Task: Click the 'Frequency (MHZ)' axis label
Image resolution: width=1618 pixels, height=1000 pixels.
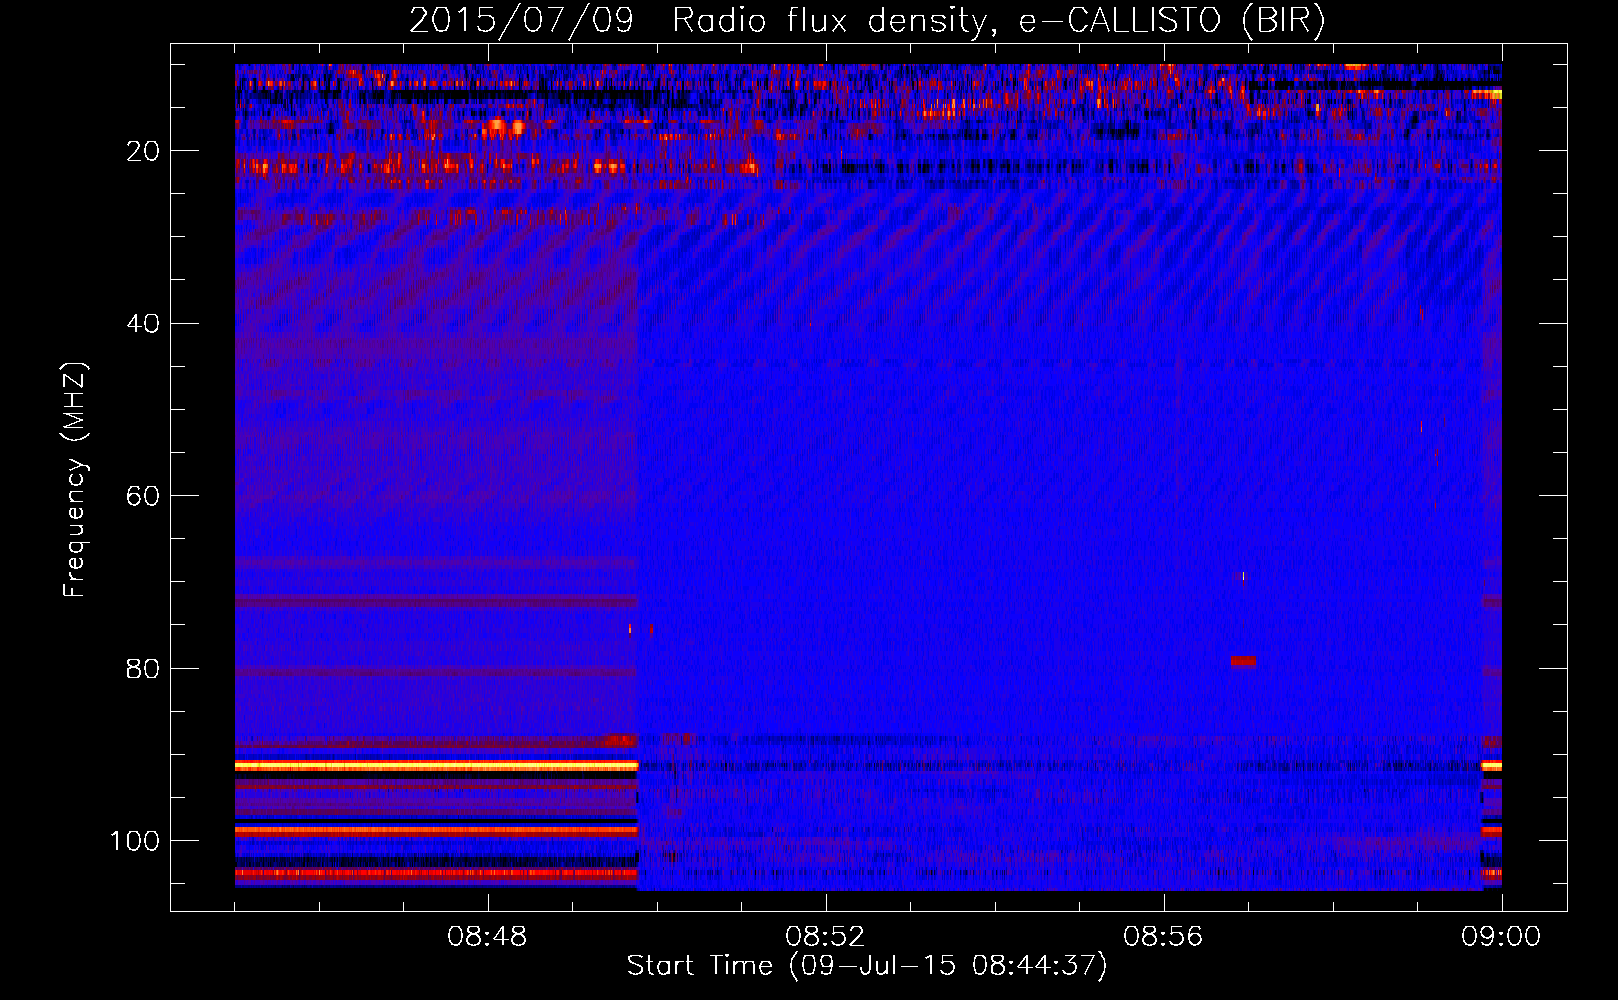Action: (x=75, y=479)
